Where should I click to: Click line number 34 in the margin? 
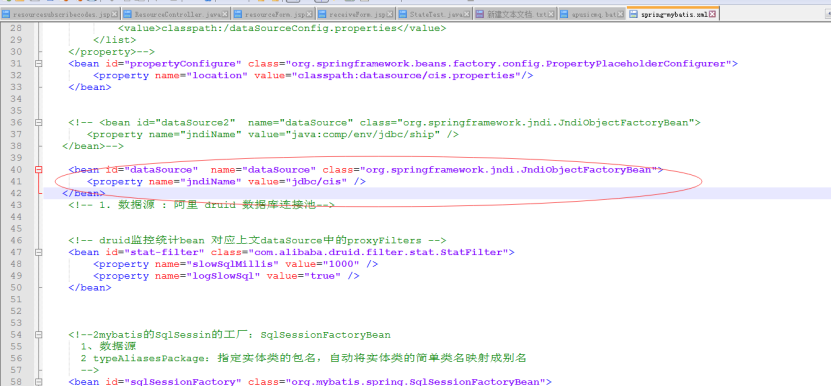coord(16,99)
